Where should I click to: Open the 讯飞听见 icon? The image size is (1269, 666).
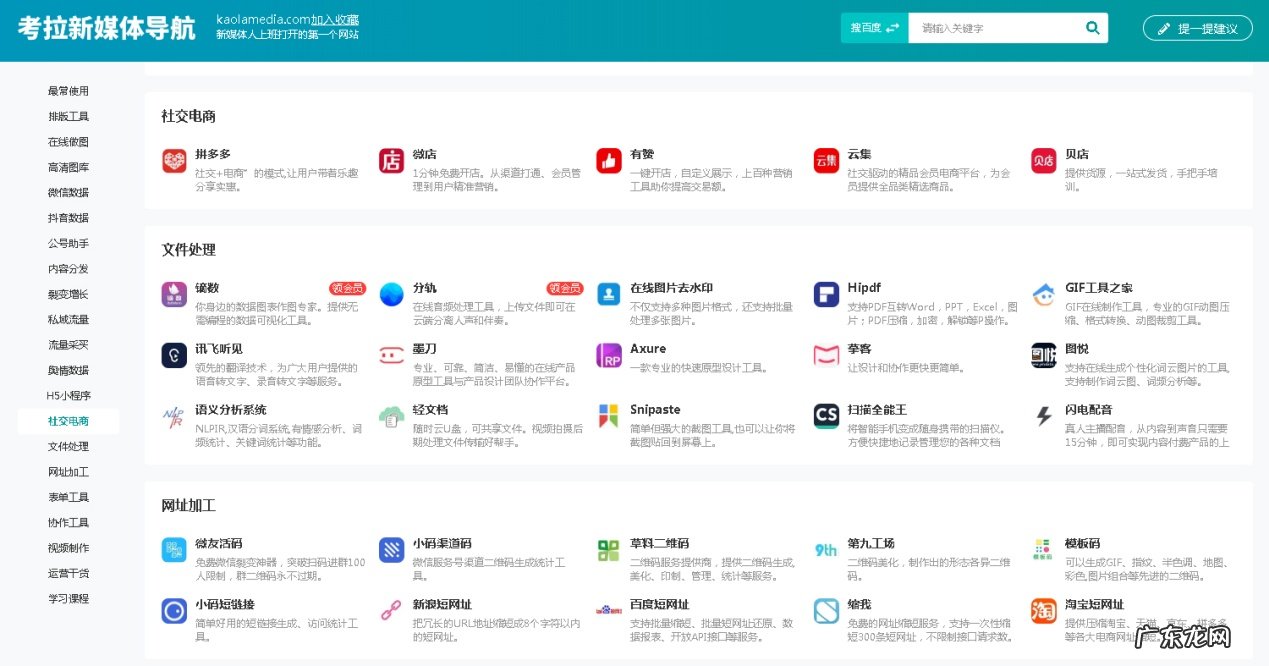[x=173, y=353]
